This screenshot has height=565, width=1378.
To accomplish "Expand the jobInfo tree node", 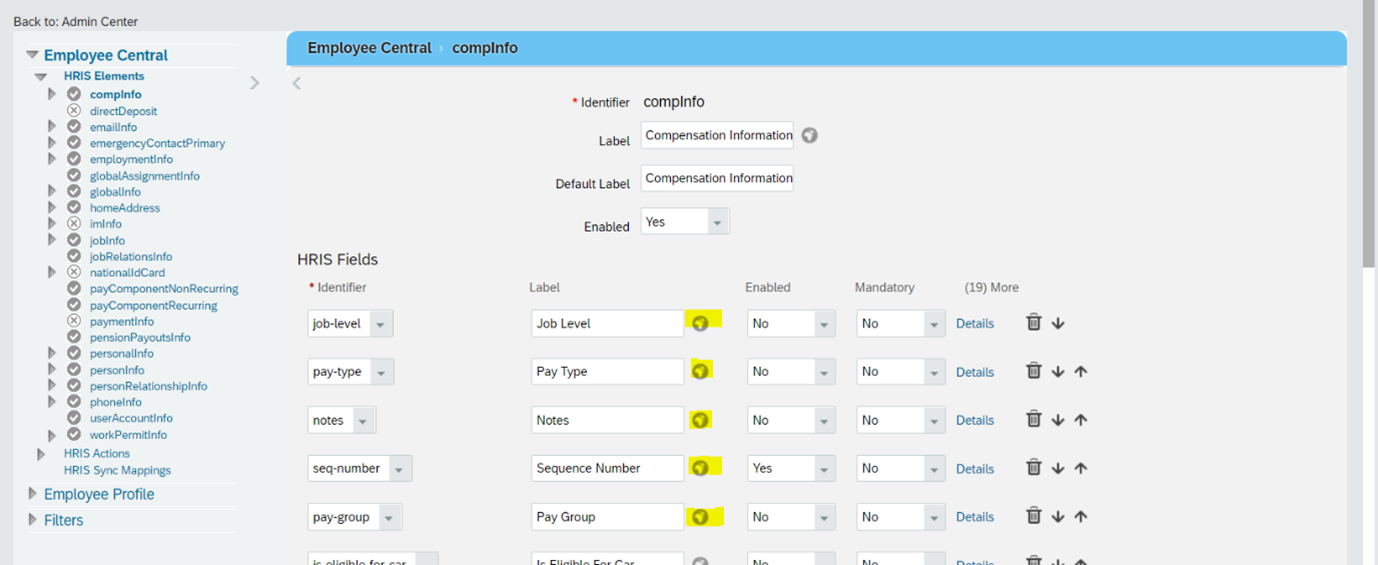I will click(52, 240).
